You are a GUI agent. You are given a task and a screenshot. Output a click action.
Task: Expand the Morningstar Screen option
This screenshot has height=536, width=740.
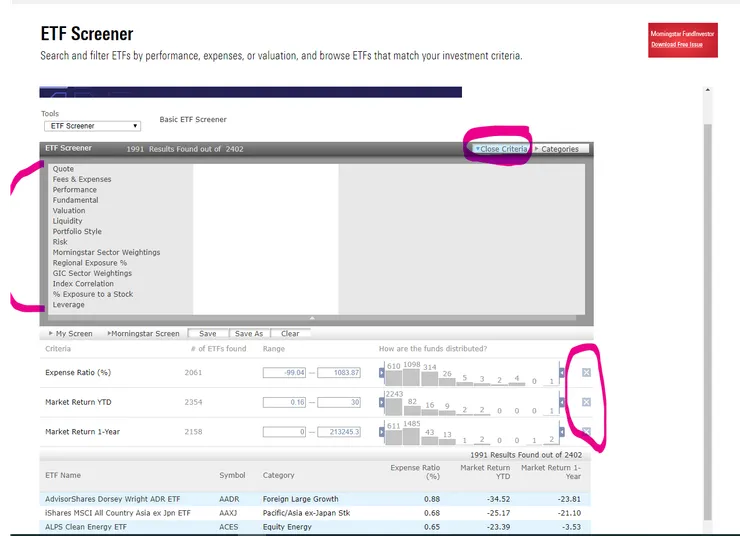[x=143, y=334]
